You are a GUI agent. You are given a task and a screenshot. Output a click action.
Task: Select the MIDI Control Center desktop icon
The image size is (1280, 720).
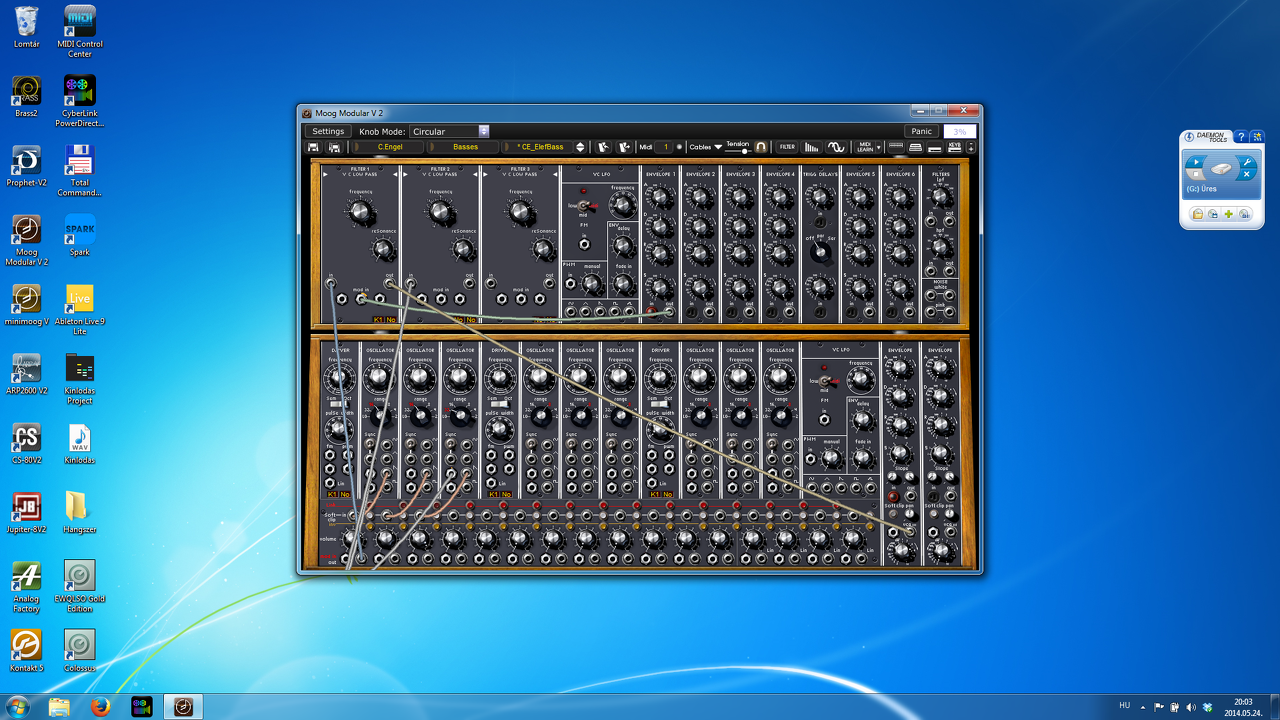click(80, 28)
